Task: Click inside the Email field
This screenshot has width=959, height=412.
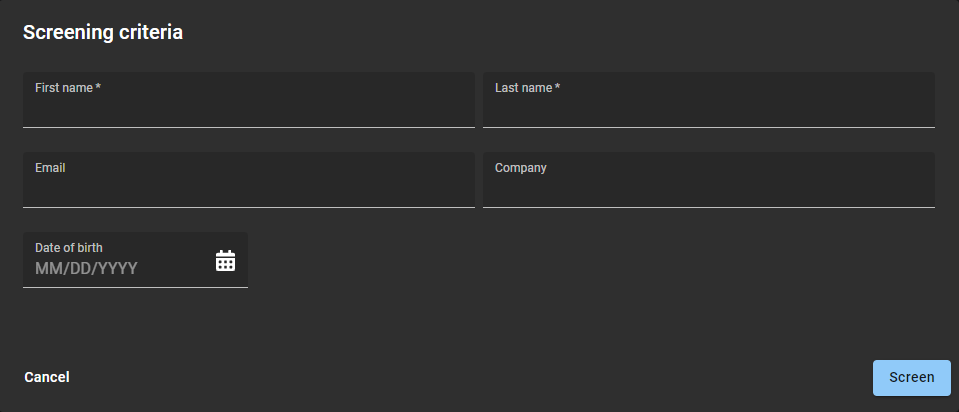Action: (248, 188)
